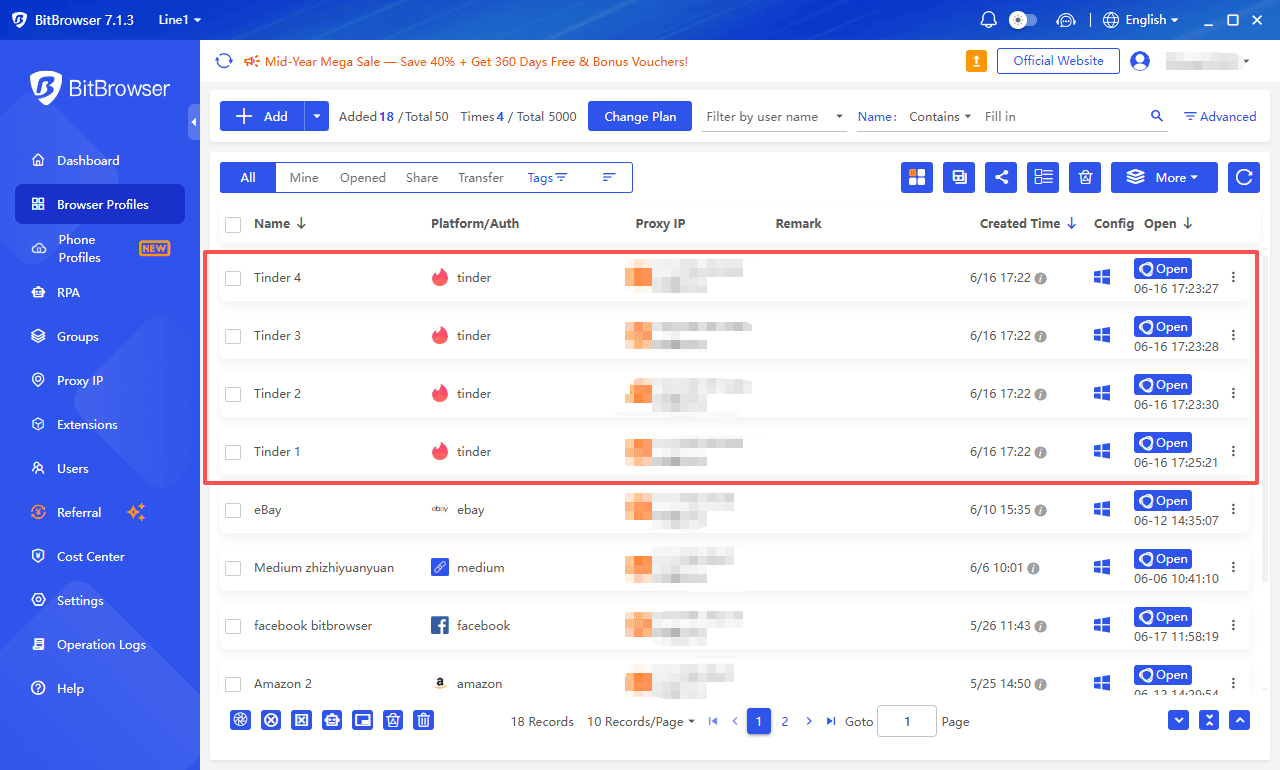Open the Tinder 2 row three-dot menu
Viewport: 1280px width, 770px height.
pyautogui.click(x=1233, y=394)
